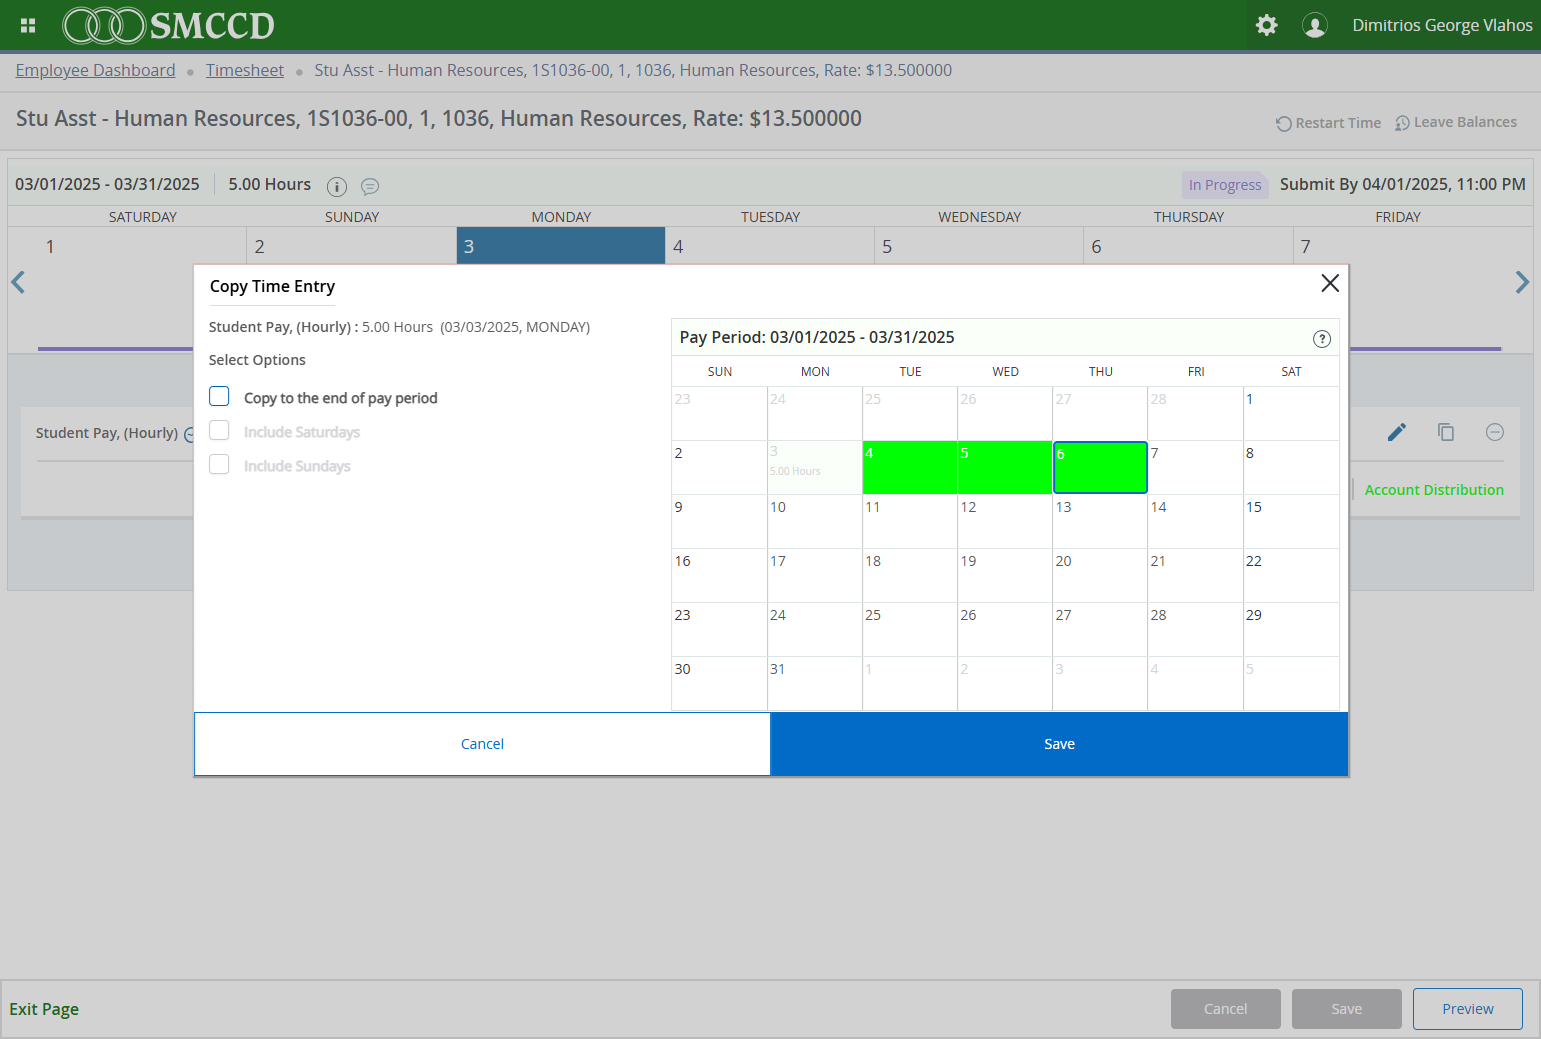Go to next week using right chevron
The width and height of the screenshot is (1541, 1039).
pos(1521,283)
